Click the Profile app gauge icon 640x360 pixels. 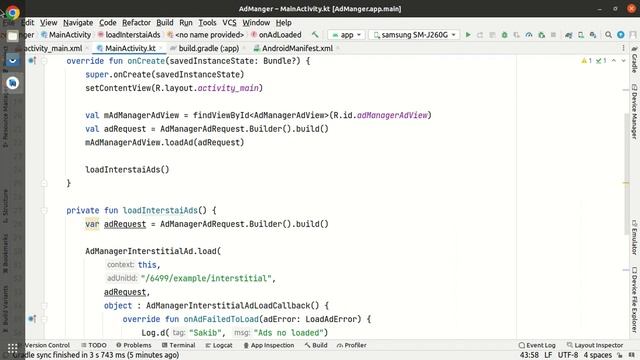529,35
